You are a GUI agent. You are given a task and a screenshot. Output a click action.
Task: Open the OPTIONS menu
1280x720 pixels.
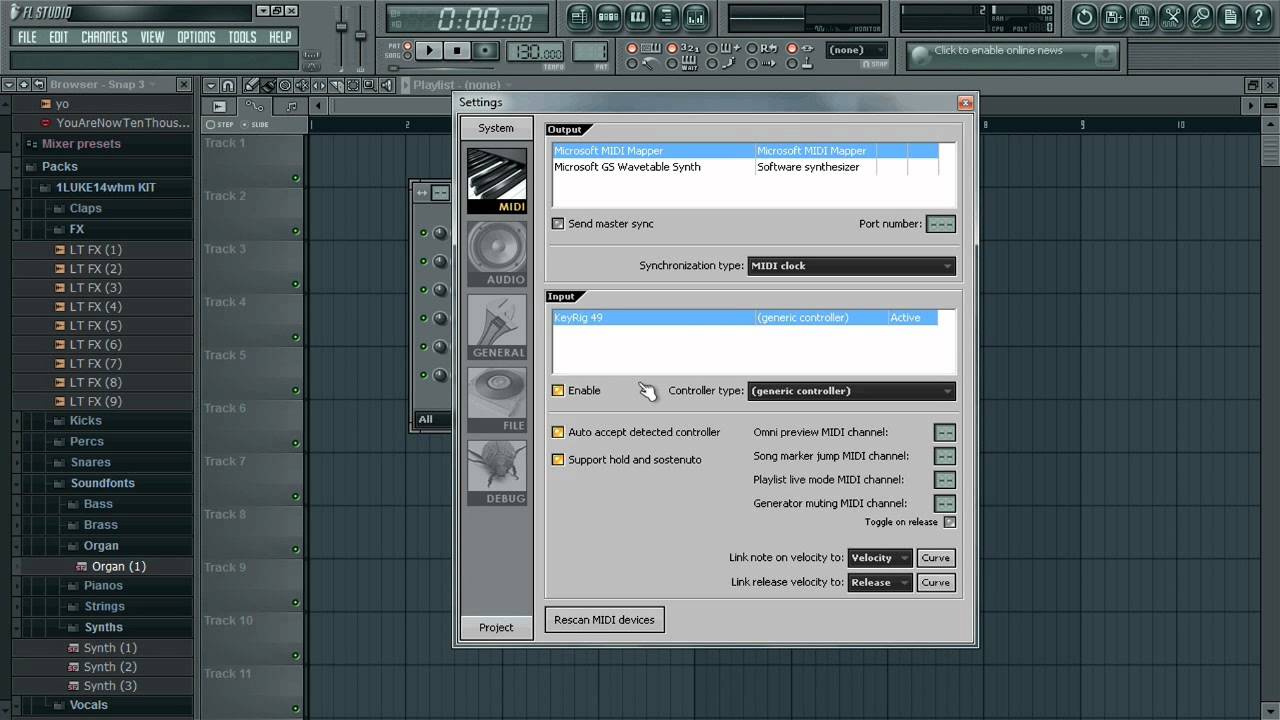coord(196,37)
